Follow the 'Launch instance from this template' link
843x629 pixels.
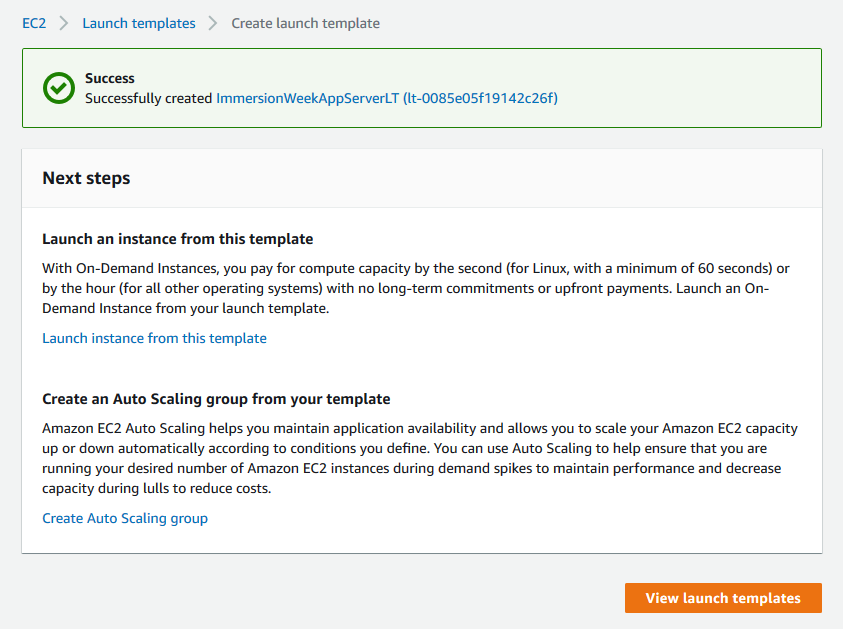tap(154, 338)
